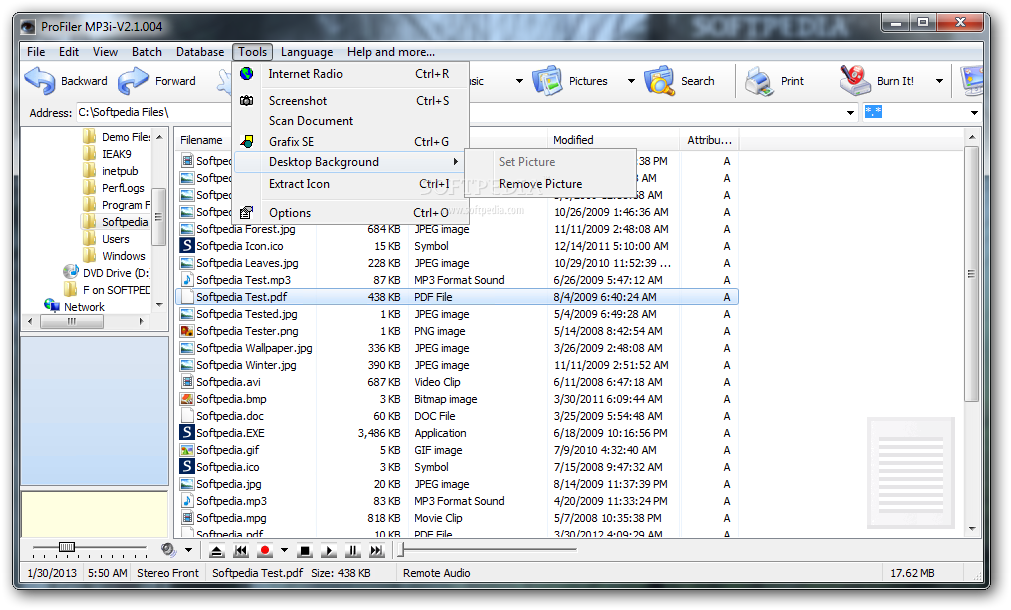Click the Grafix SE menu icon
Screen dimensions: 1011x610
tap(246, 141)
